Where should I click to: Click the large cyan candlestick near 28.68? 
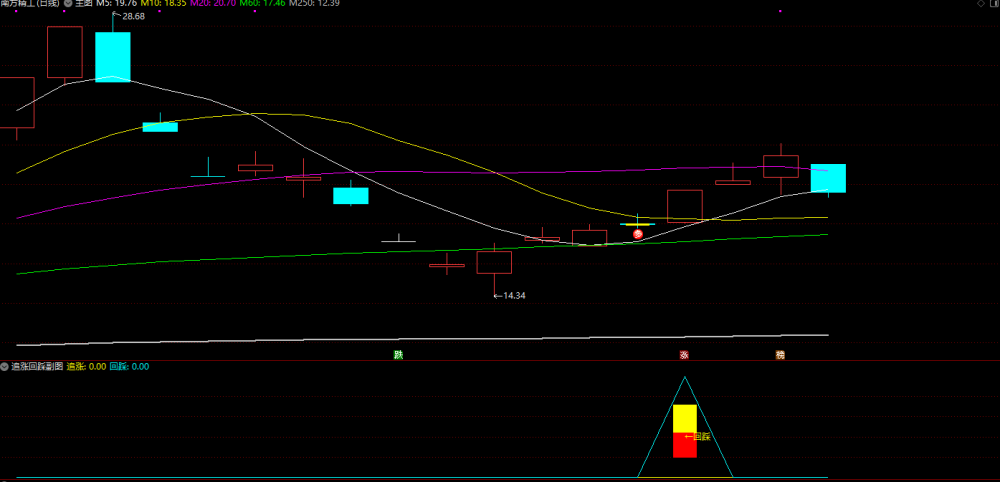(x=113, y=57)
